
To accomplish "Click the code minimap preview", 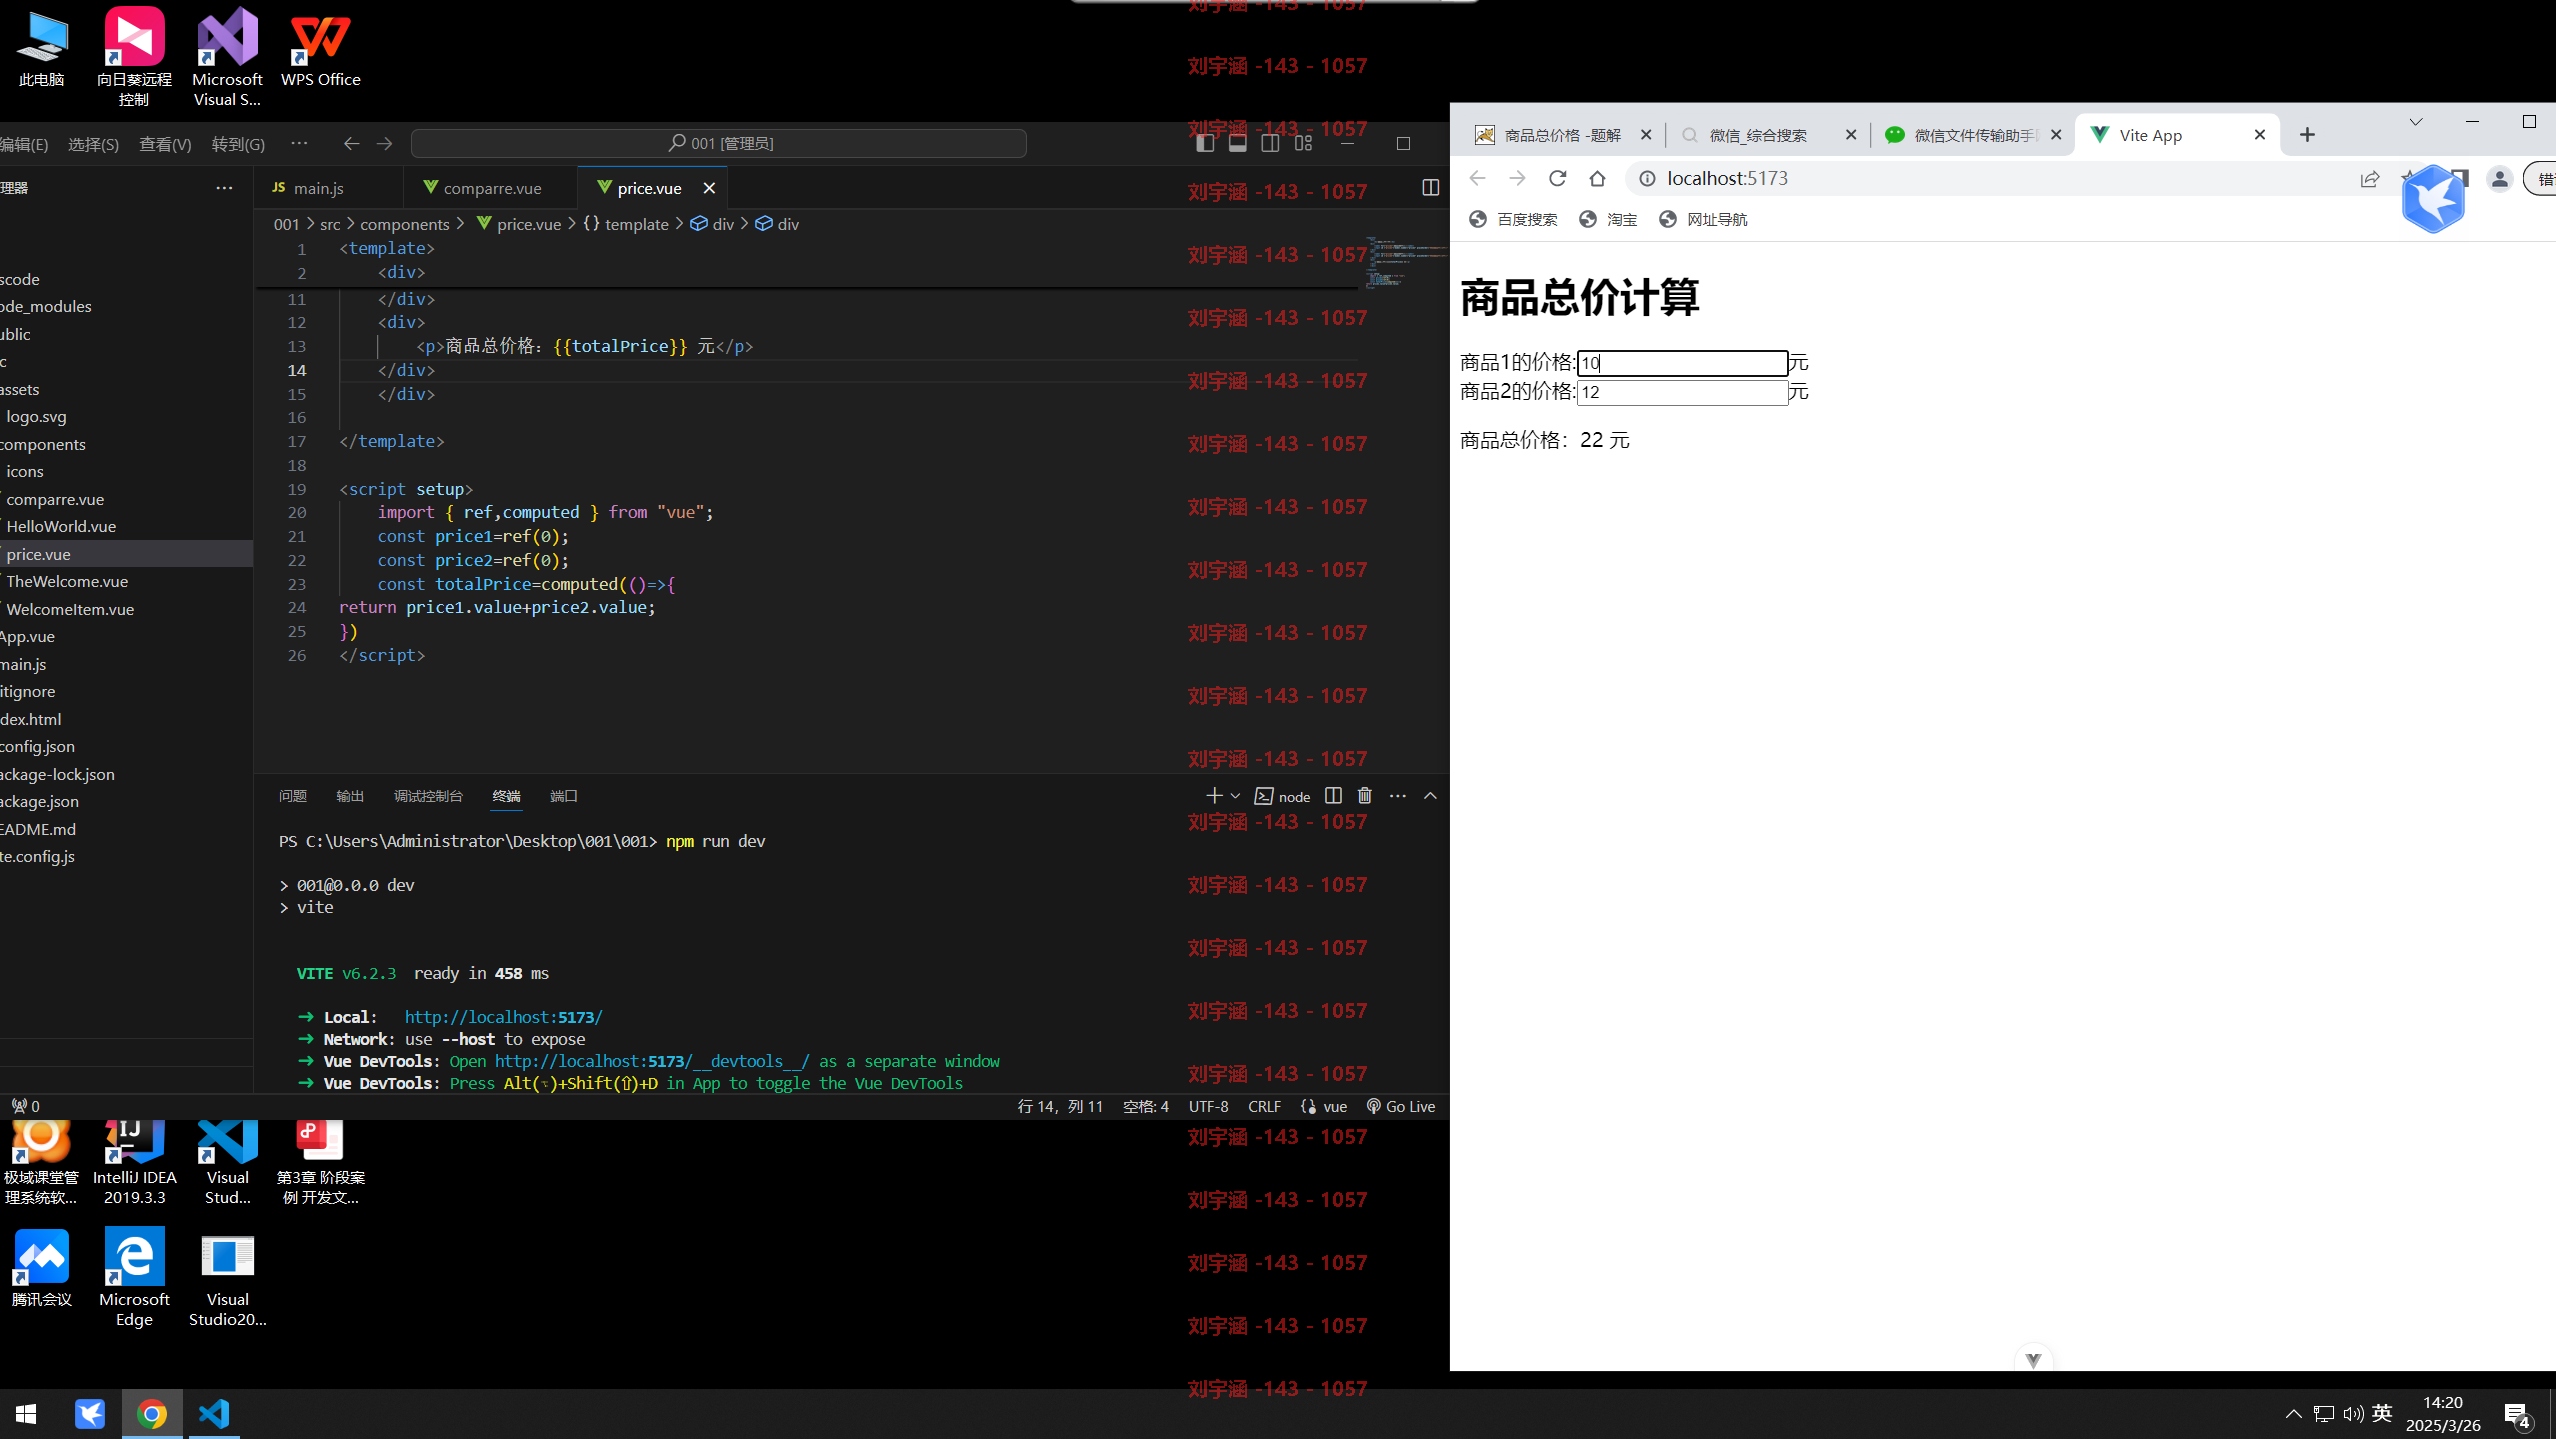I will 1405,263.
